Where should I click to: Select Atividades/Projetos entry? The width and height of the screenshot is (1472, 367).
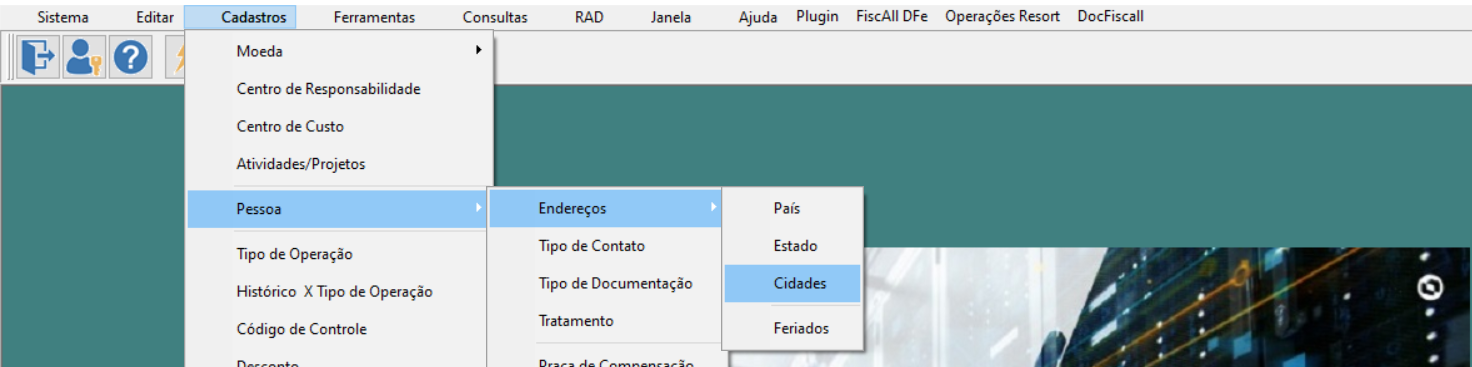339,164
